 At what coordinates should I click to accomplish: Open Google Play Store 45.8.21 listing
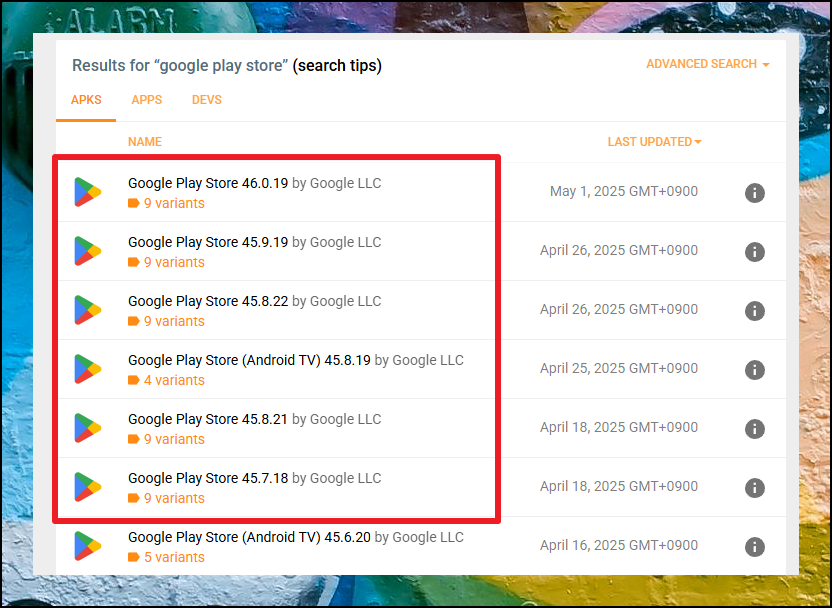pos(208,419)
